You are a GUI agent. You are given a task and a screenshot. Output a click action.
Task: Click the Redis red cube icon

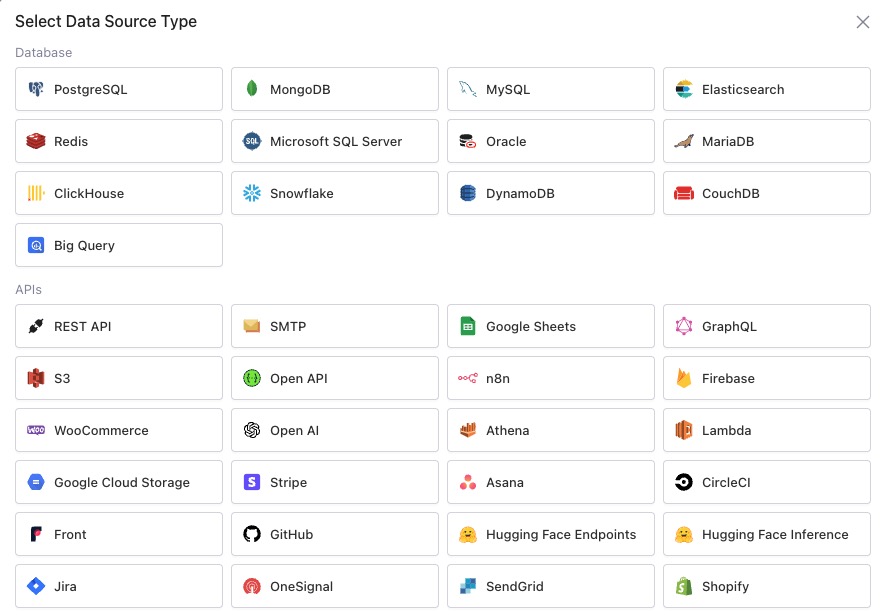click(x=36, y=142)
